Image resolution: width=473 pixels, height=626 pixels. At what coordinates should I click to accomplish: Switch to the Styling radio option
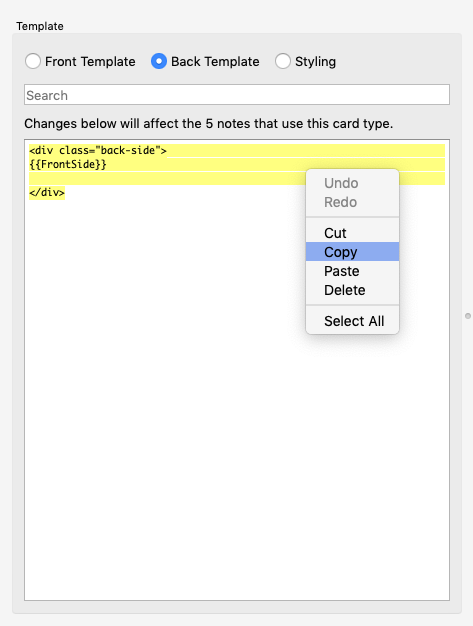point(283,61)
